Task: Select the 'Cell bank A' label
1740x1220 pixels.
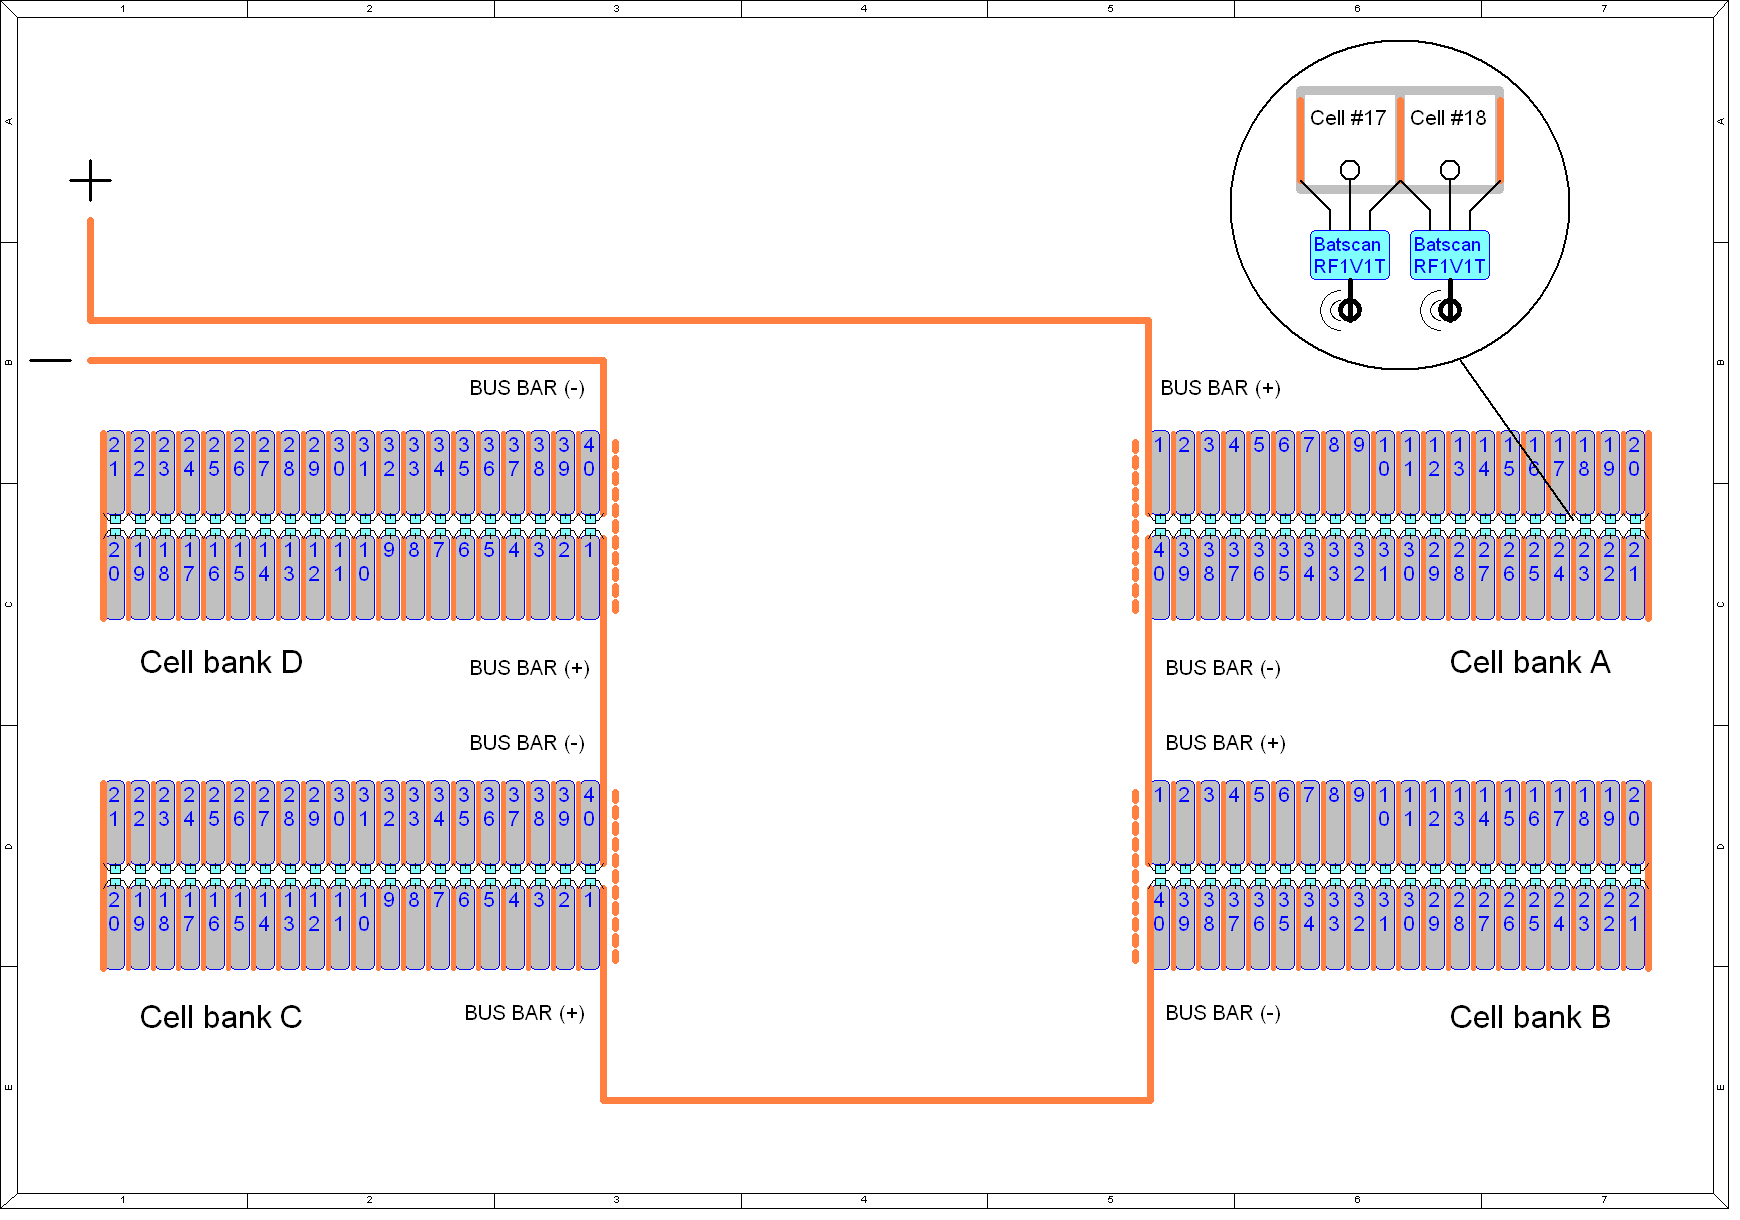Action: pos(1530,662)
